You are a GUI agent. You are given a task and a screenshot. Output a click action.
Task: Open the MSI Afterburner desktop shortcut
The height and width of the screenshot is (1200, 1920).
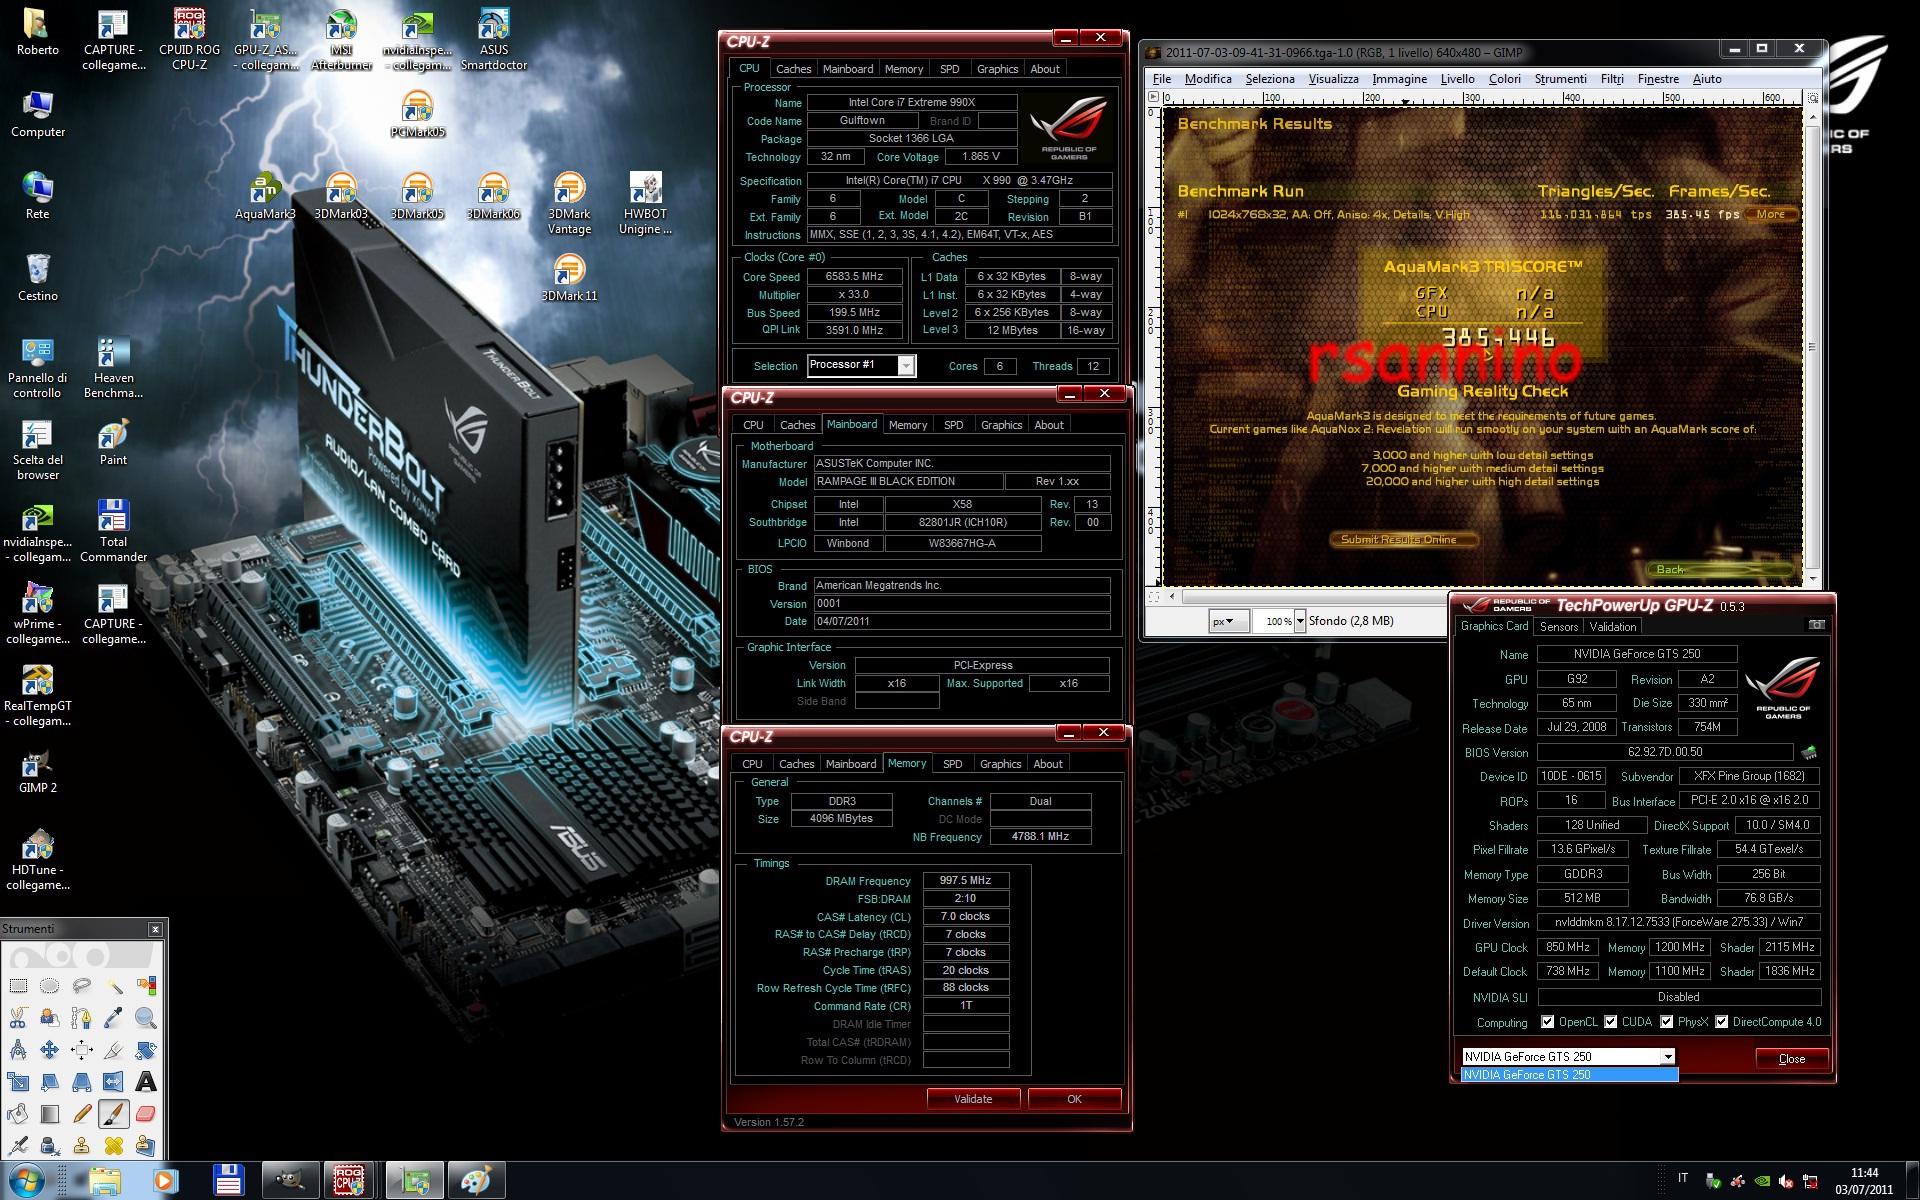(x=341, y=40)
